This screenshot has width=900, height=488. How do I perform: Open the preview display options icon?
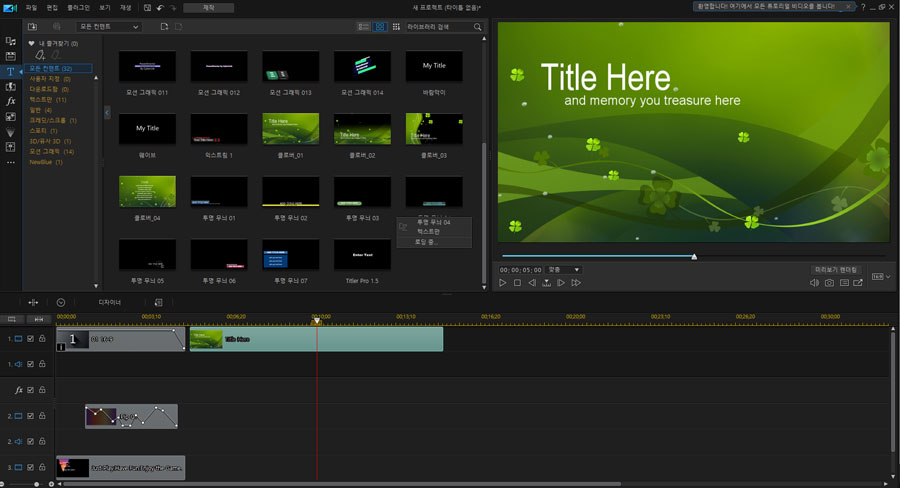844,282
